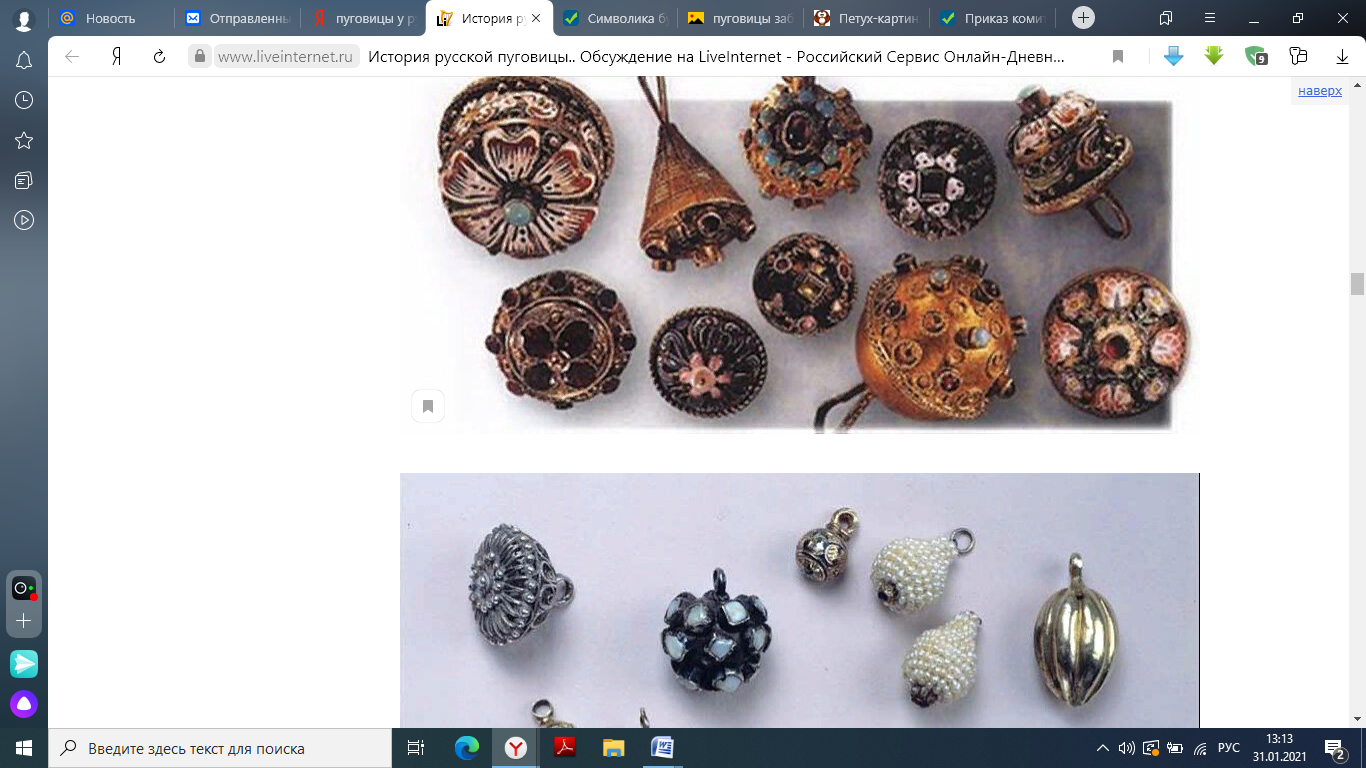Click the volume icon in the system tray
This screenshot has width=1366, height=768.
[1127, 748]
